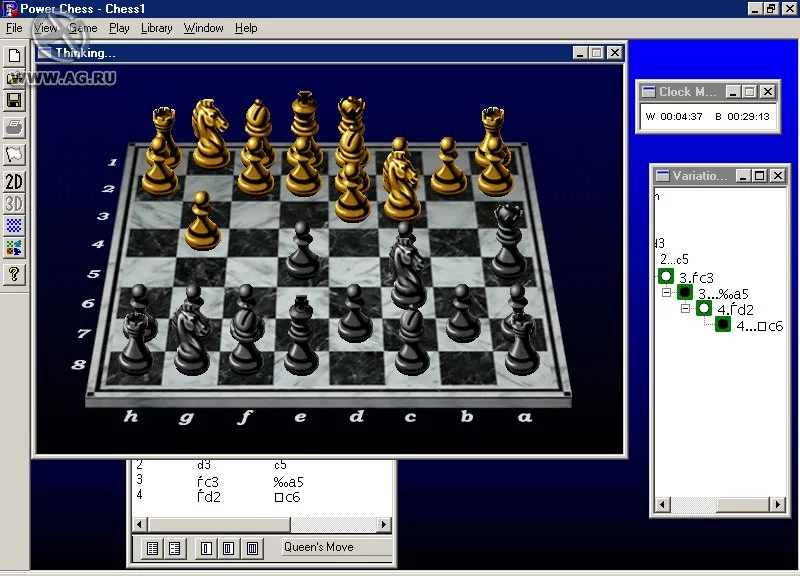Click the Open file folder icon in sidebar
This screenshot has width=800, height=576.
14,78
